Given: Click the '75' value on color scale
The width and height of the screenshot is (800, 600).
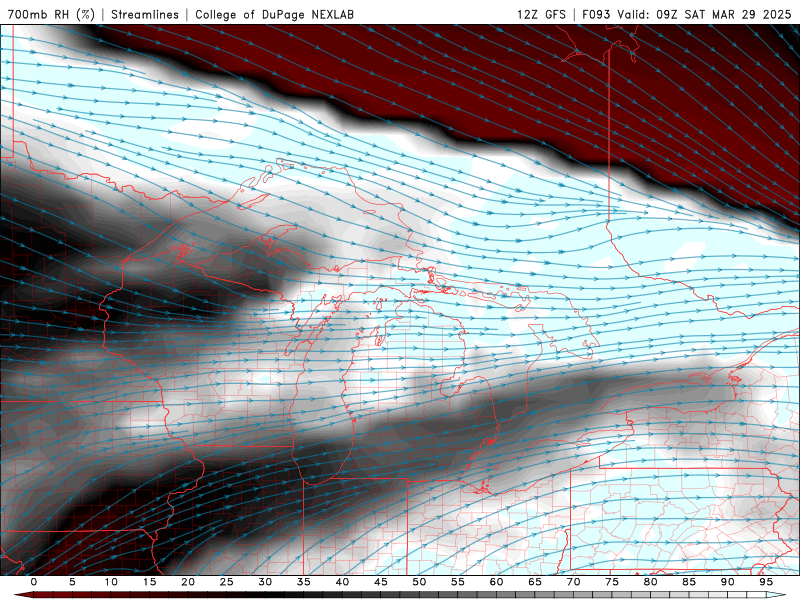Looking at the screenshot, I should (x=612, y=582).
